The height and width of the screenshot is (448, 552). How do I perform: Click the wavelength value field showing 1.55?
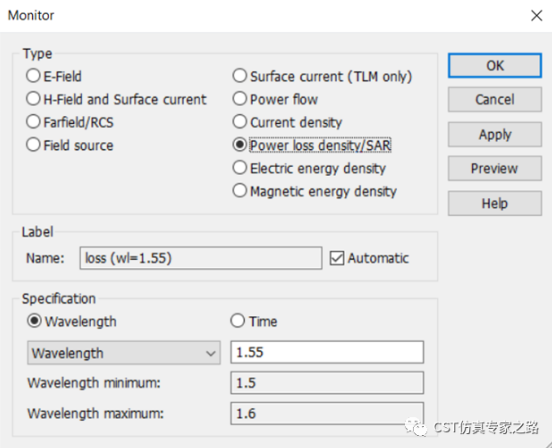click(327, 352)
